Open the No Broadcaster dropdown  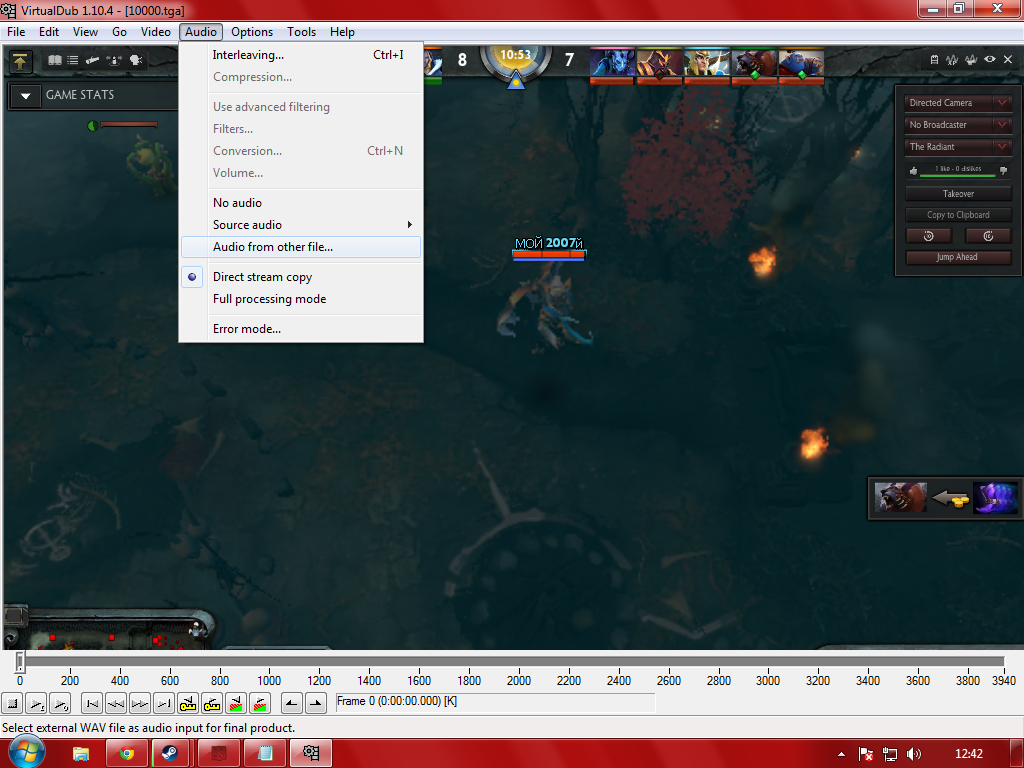click(x=958, y=125)
